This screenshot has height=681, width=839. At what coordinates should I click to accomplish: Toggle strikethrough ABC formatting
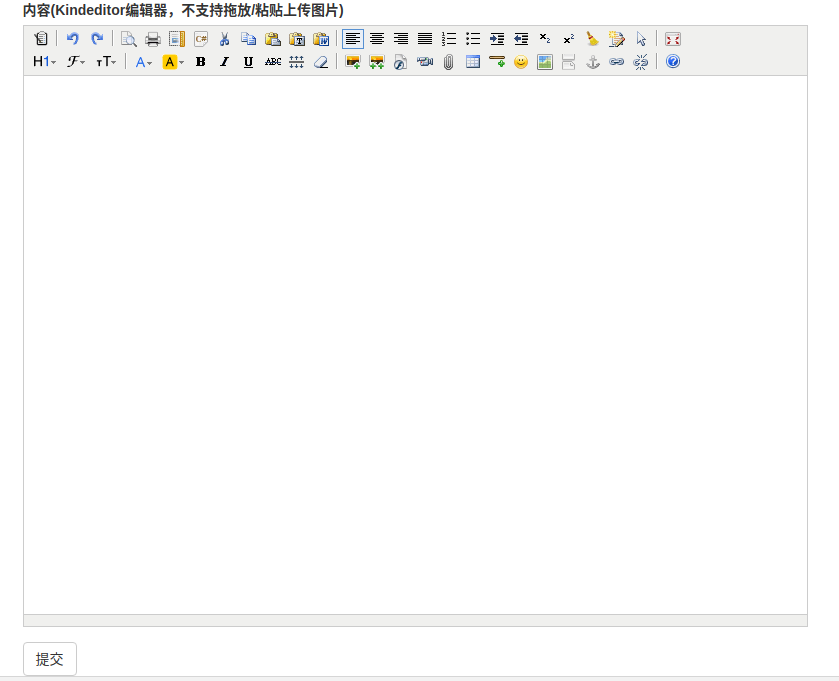coord(273,62)
